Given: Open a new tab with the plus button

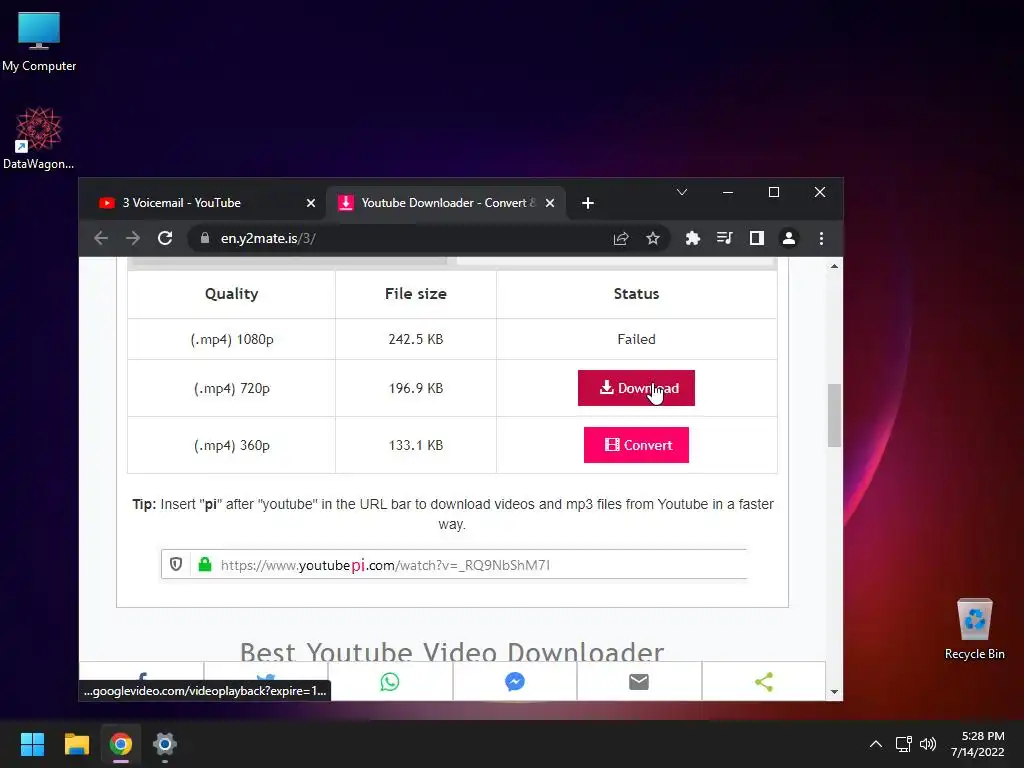Looking at the screenshot, I should 588,203.
